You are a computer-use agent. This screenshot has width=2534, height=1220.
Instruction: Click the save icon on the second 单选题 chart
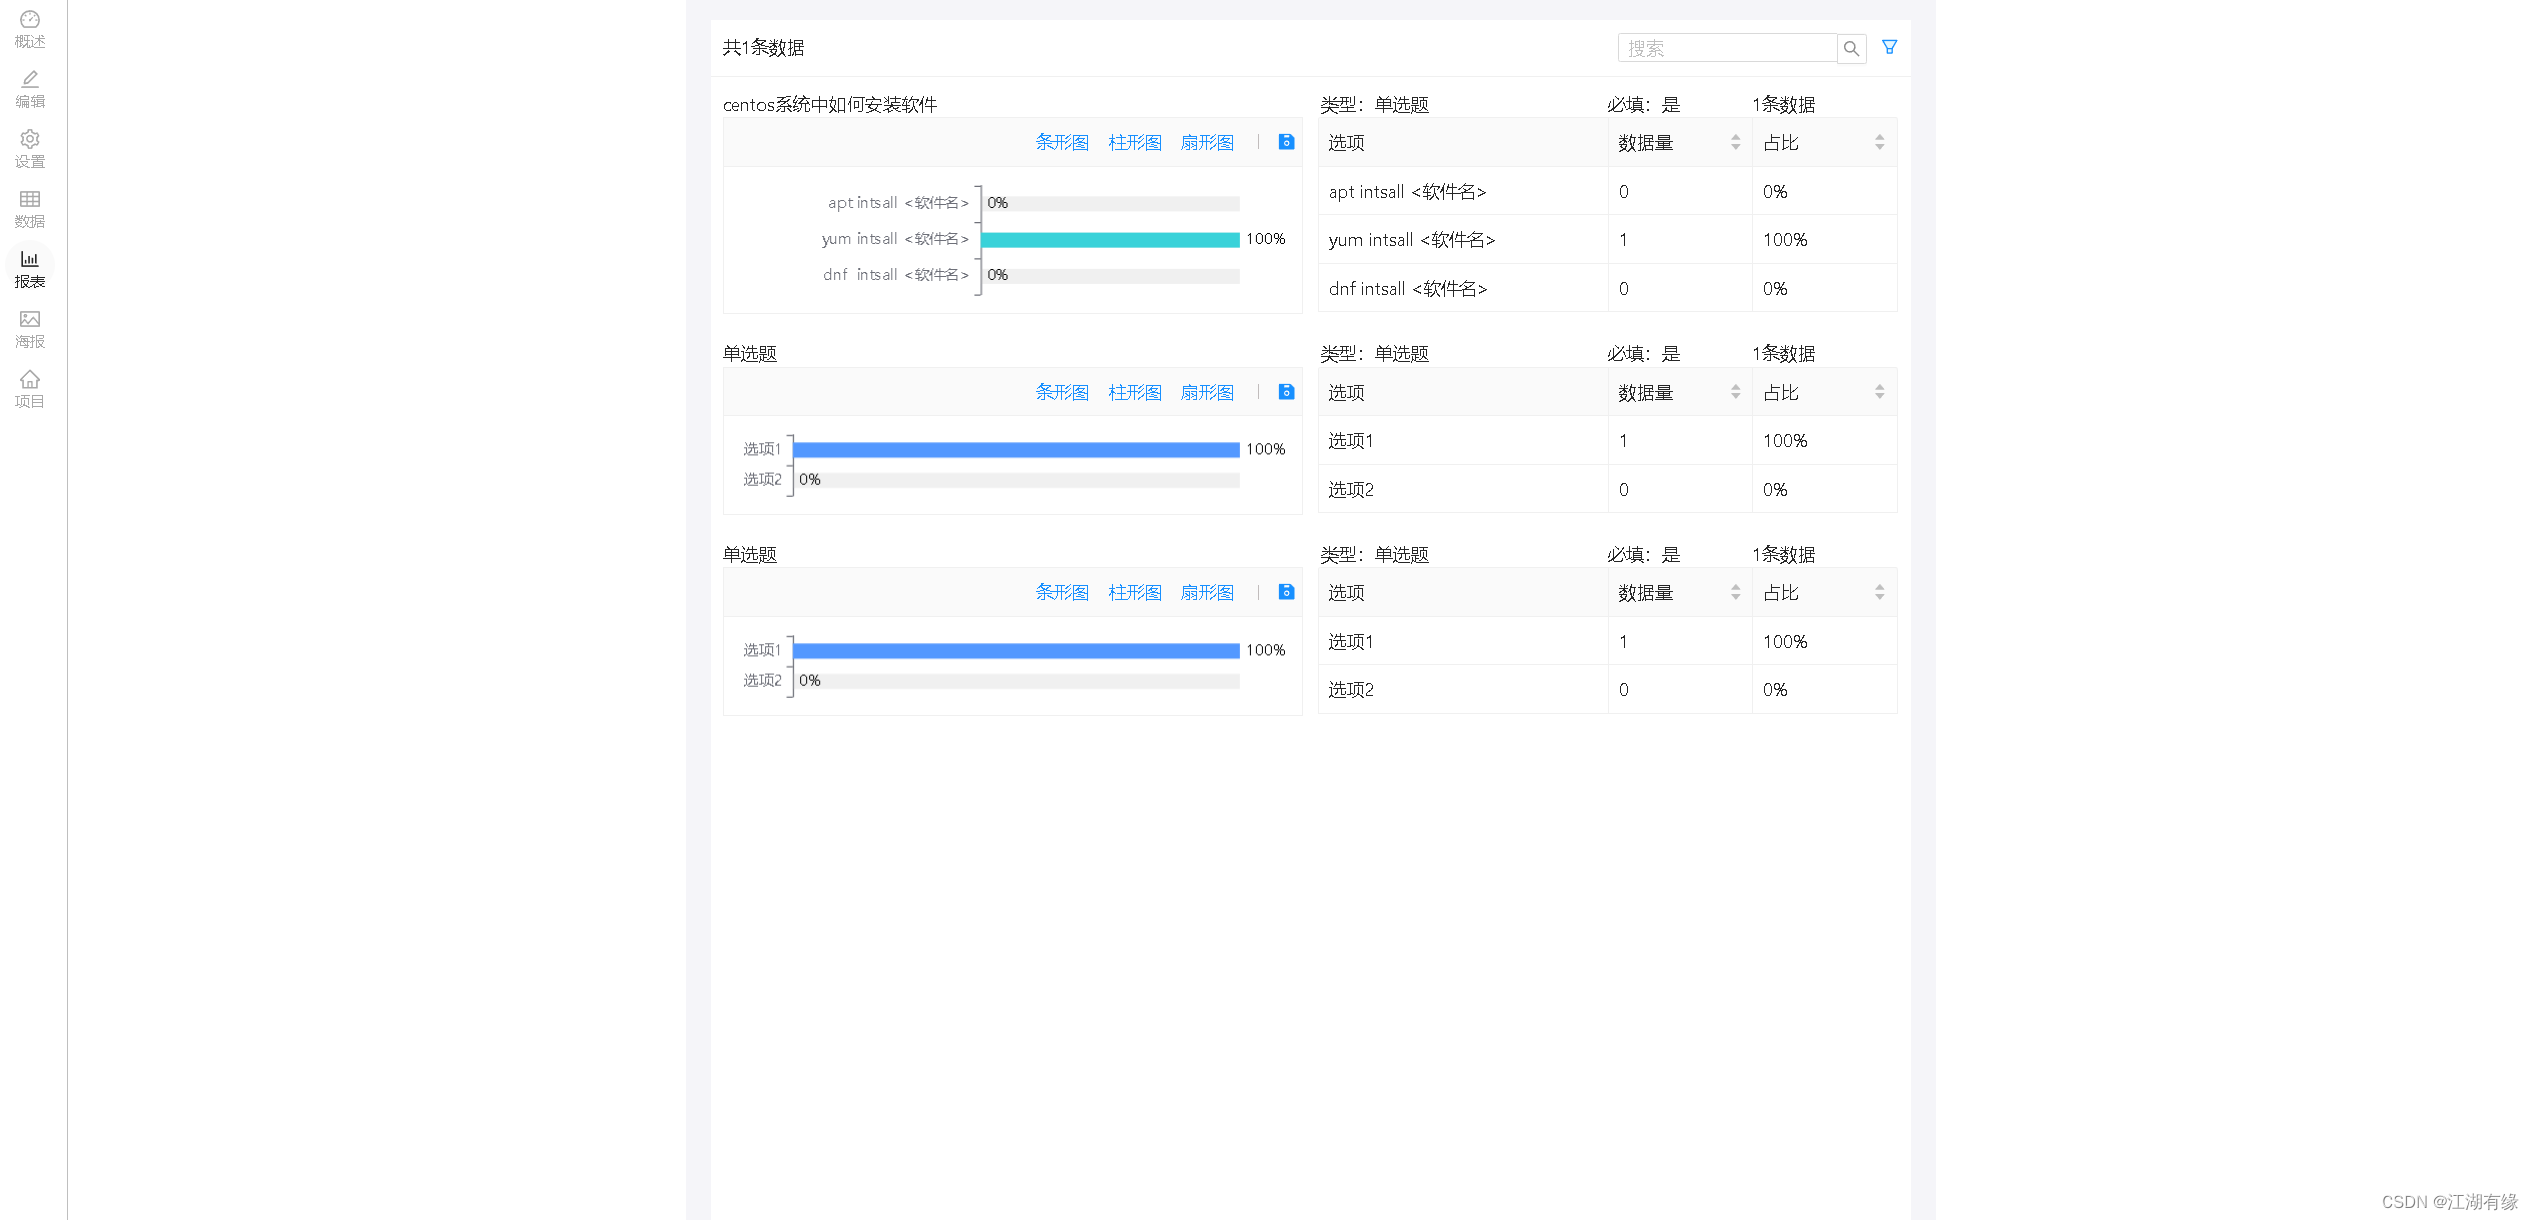[1285, 392]
